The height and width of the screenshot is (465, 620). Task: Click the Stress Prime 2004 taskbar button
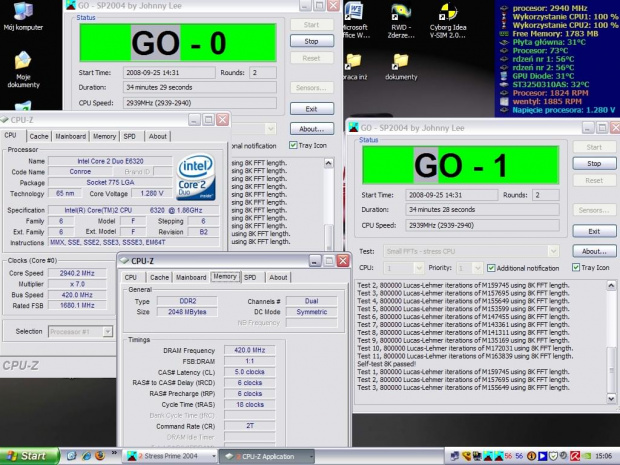click(x=170, y=456)
